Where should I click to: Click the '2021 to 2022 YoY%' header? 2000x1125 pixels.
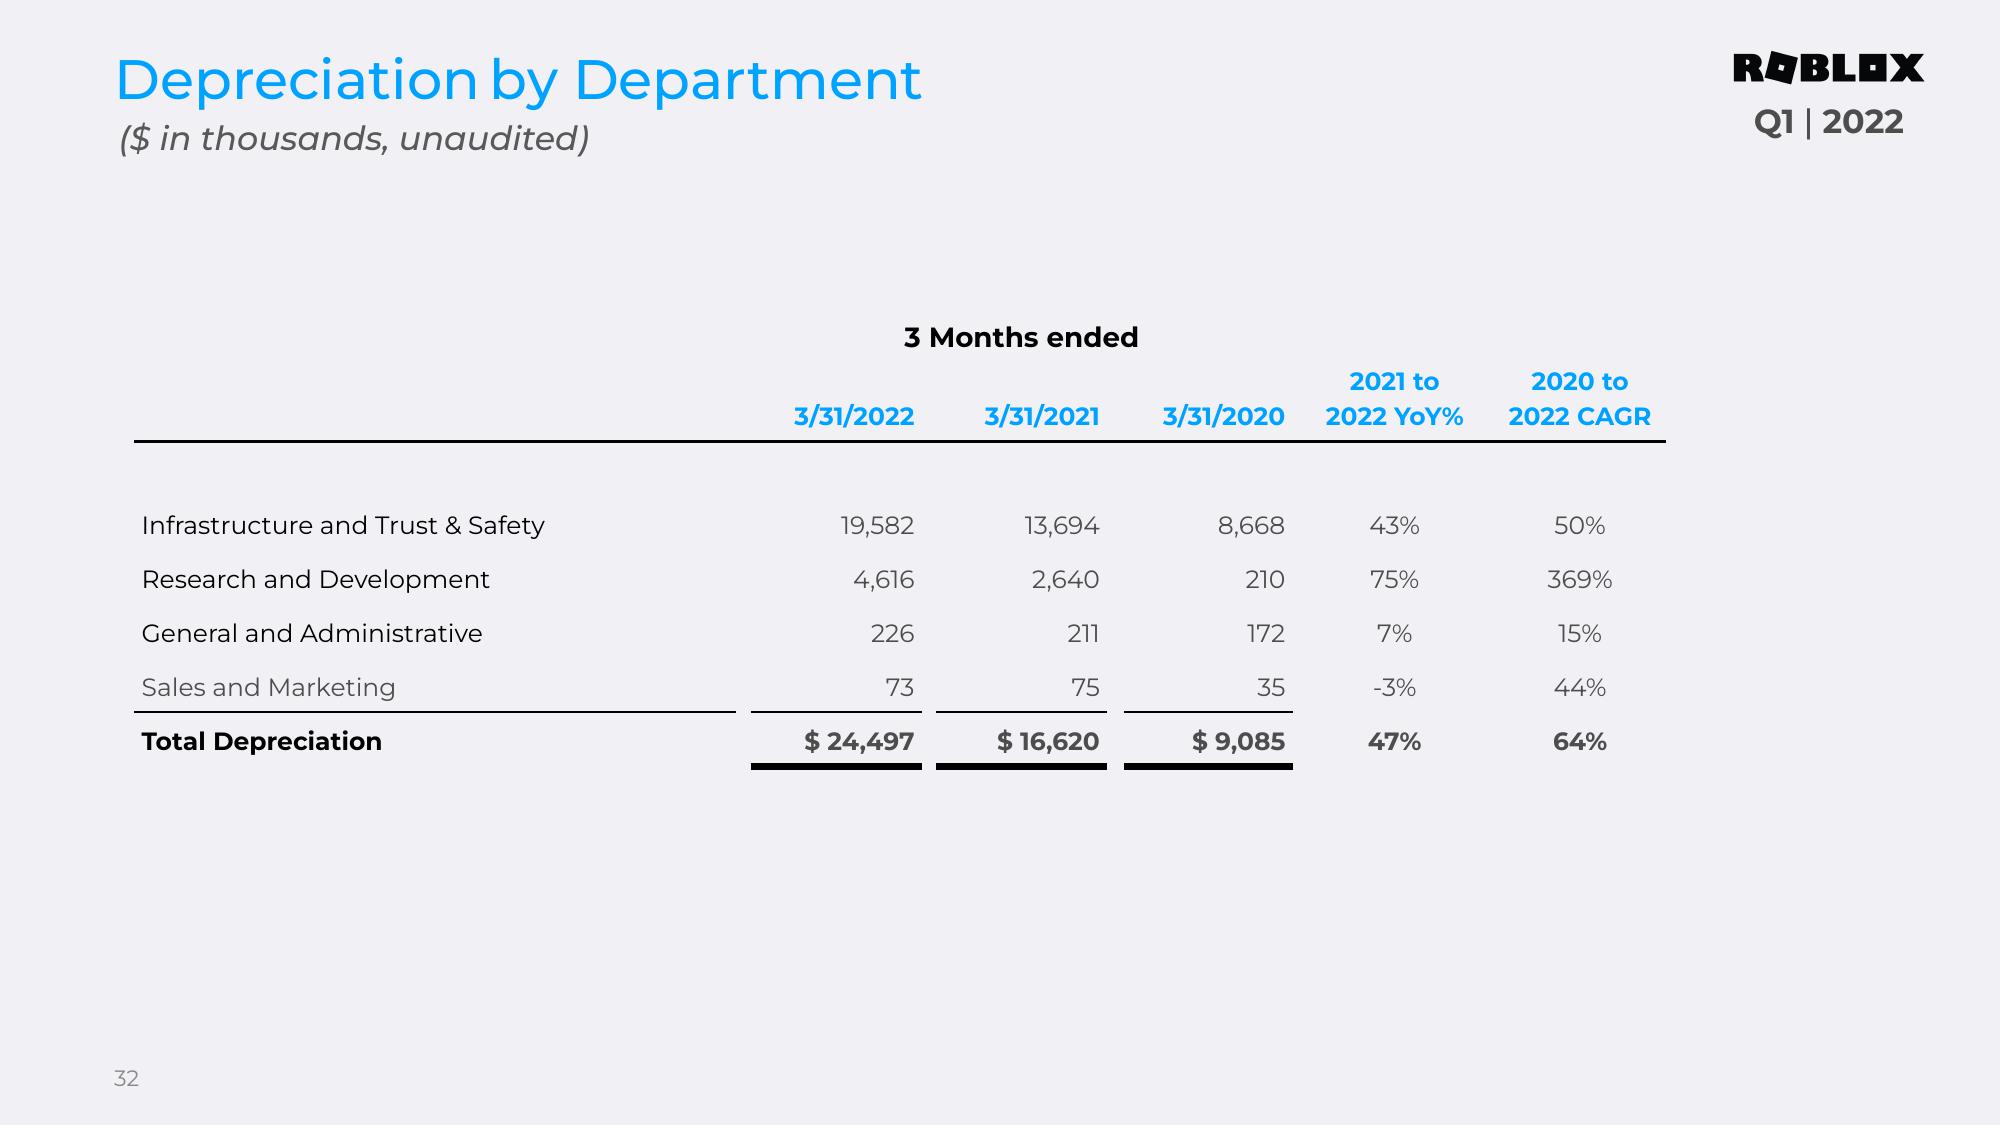tap(1394, 399)
